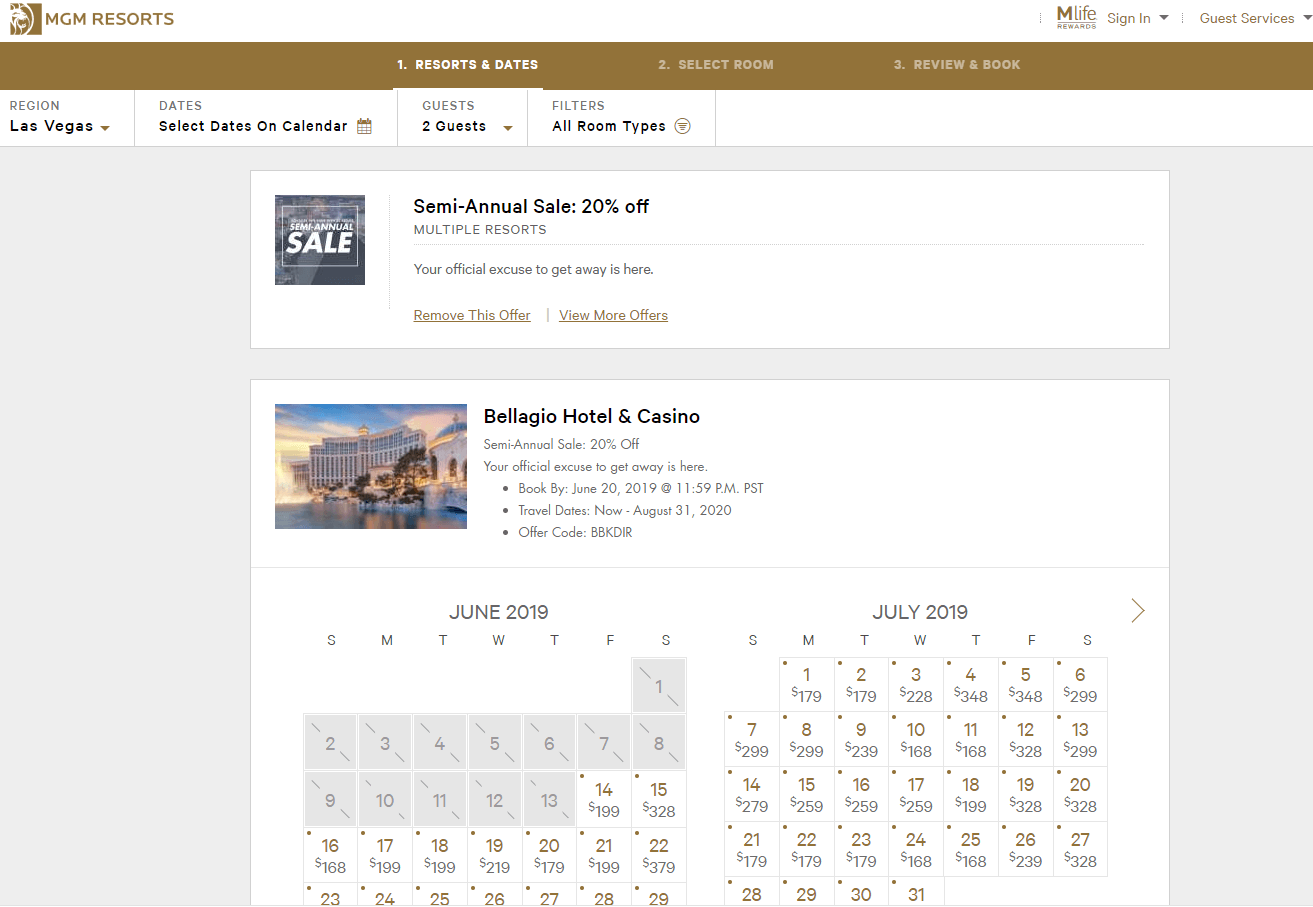Select July 25 at $168
1313x907 pixels.
pyautogui.click(x=970, y=849)
